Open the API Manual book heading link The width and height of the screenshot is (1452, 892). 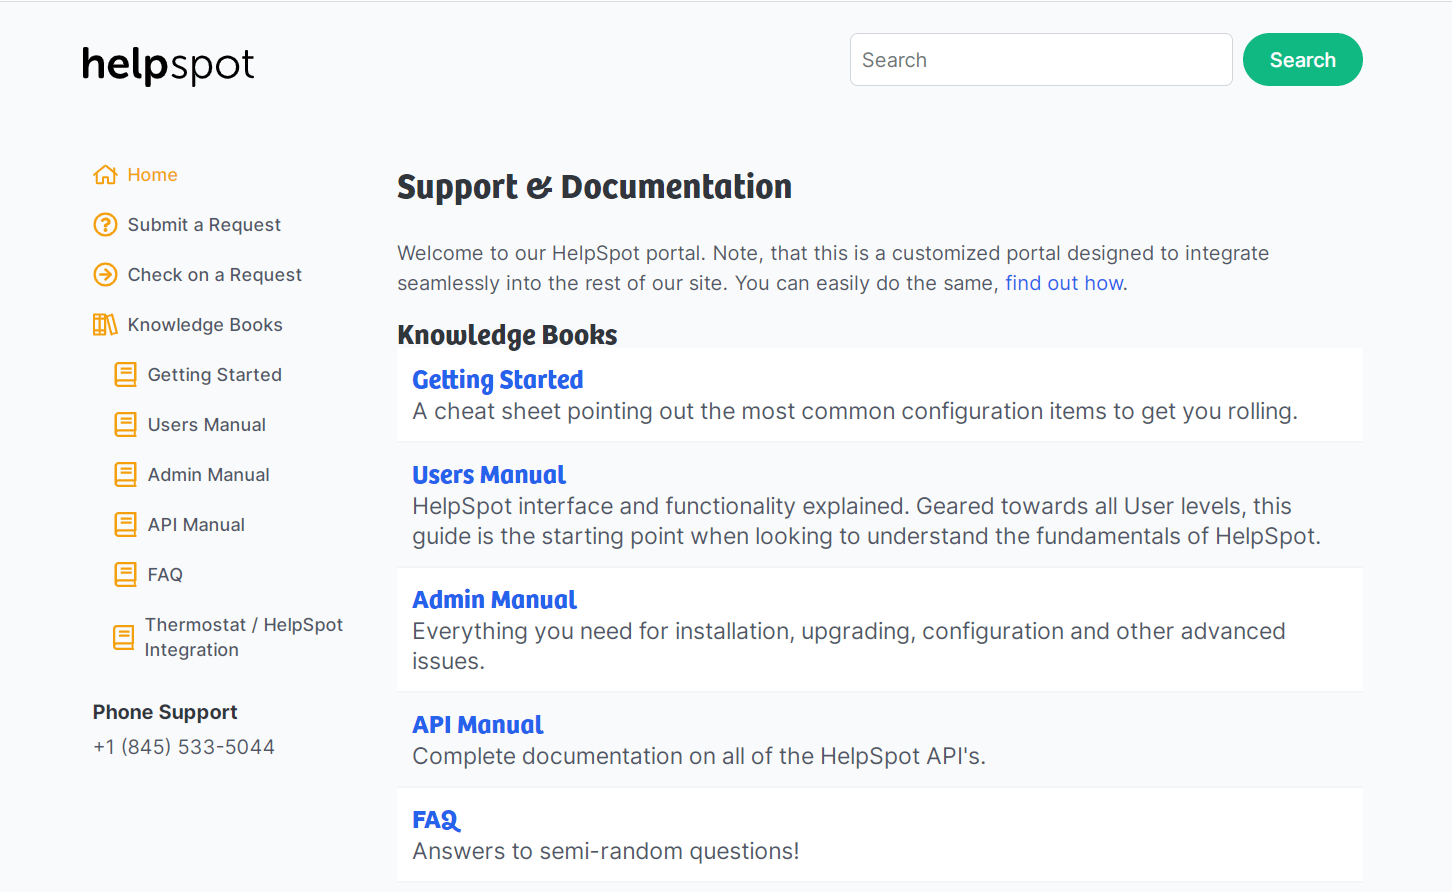(478, 725)
